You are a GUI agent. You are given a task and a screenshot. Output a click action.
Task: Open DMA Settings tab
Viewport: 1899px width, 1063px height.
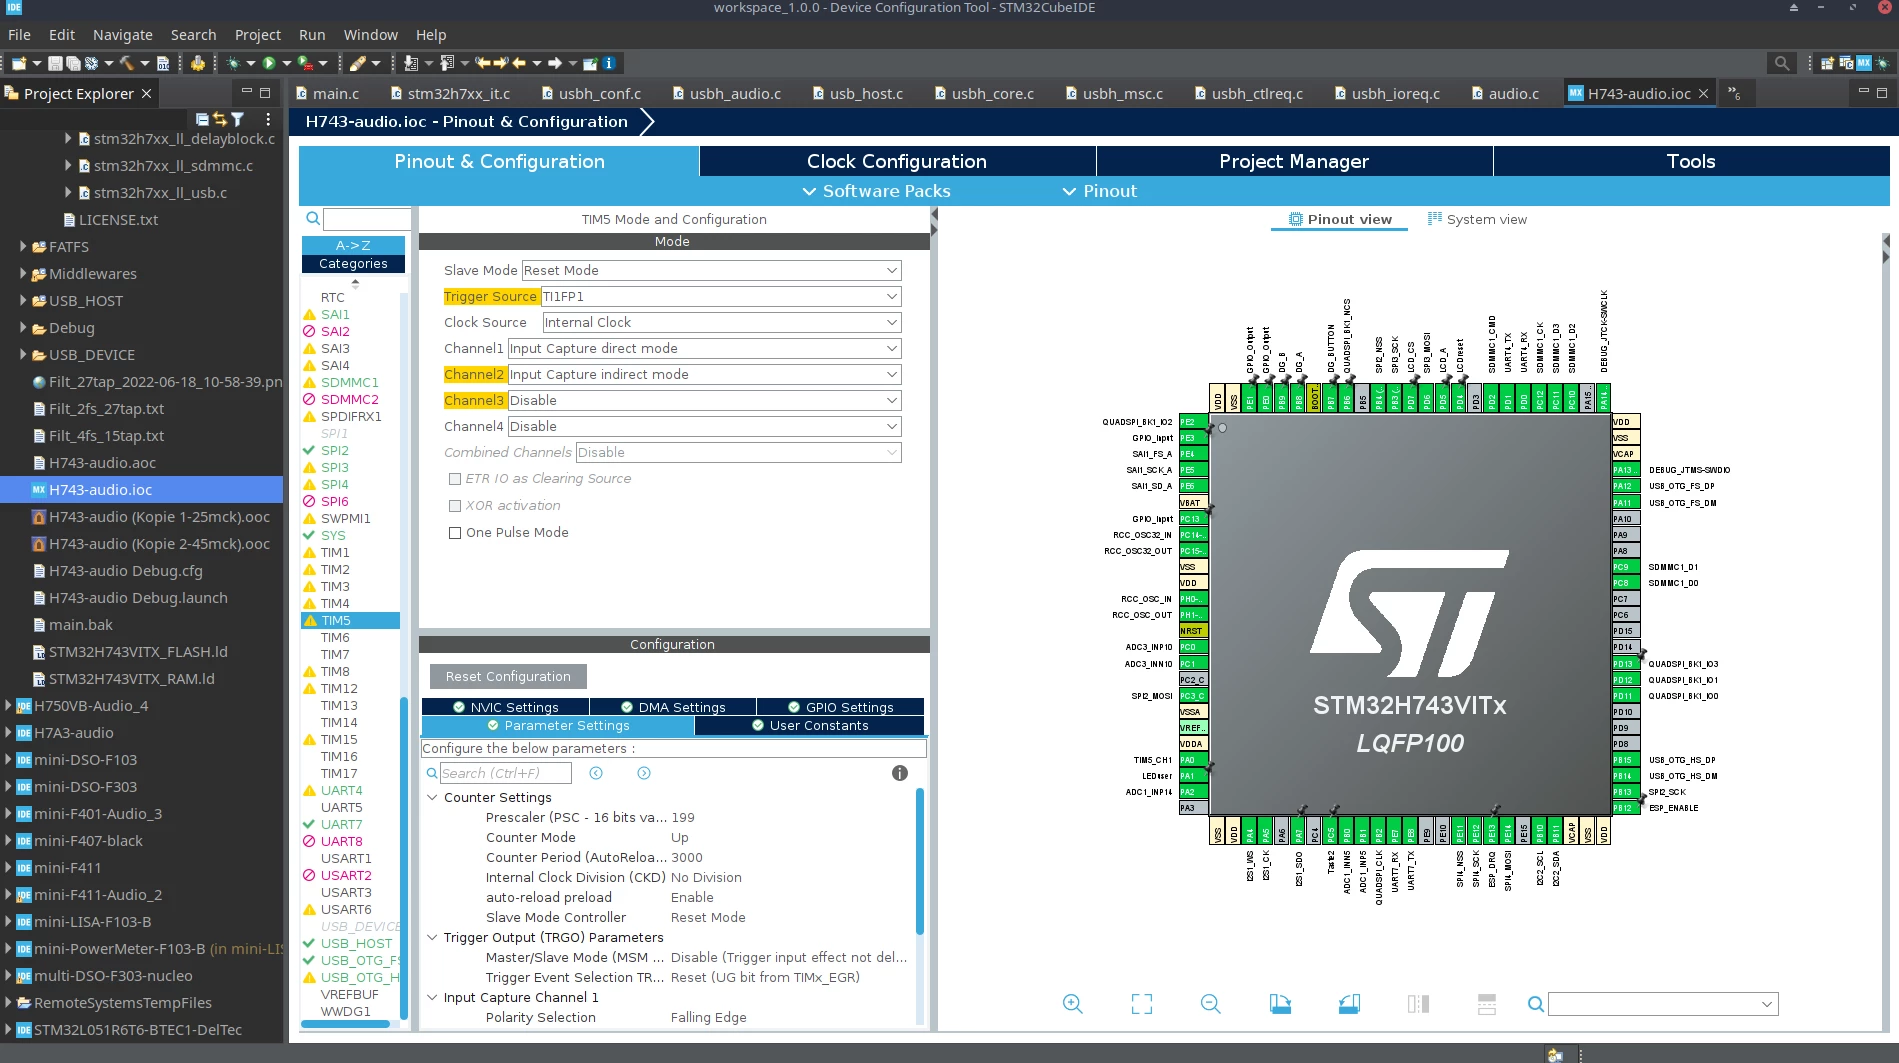click(x=673, y=707)
